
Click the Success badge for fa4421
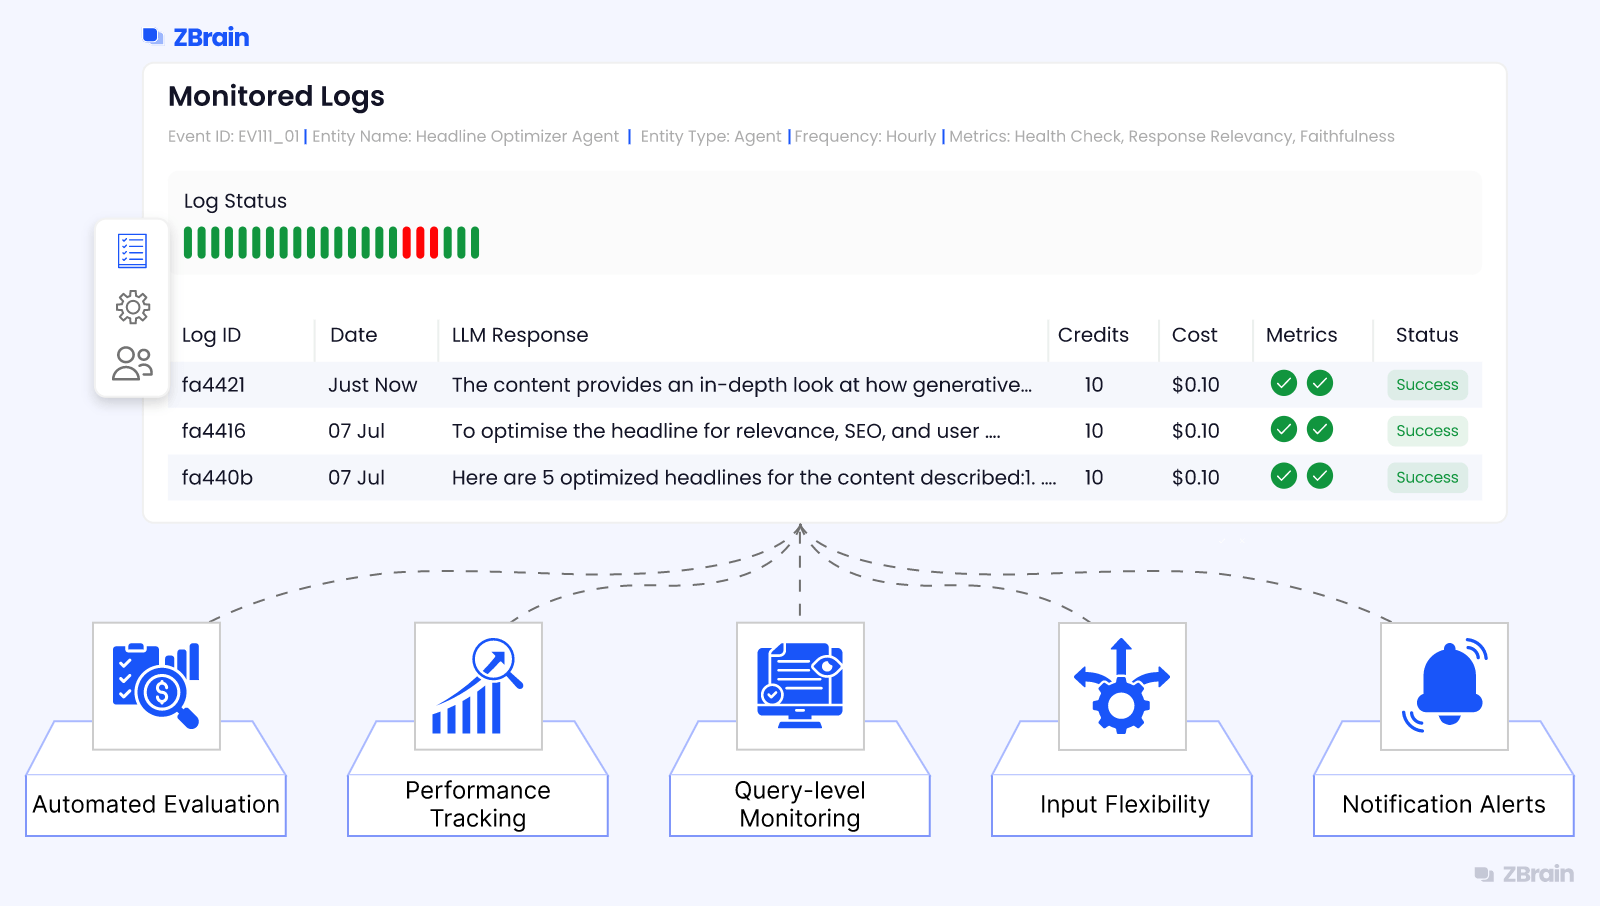[x=1427, y=385]
